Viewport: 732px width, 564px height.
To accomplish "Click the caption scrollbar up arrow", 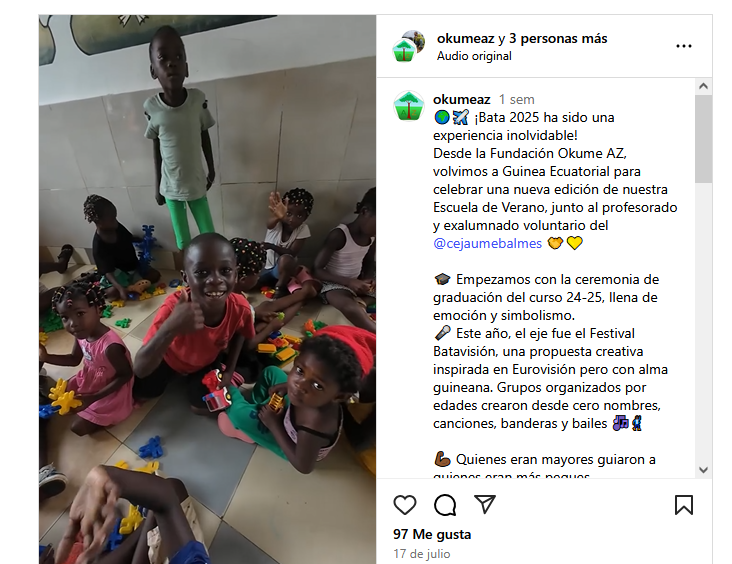I will pos(703,87).
